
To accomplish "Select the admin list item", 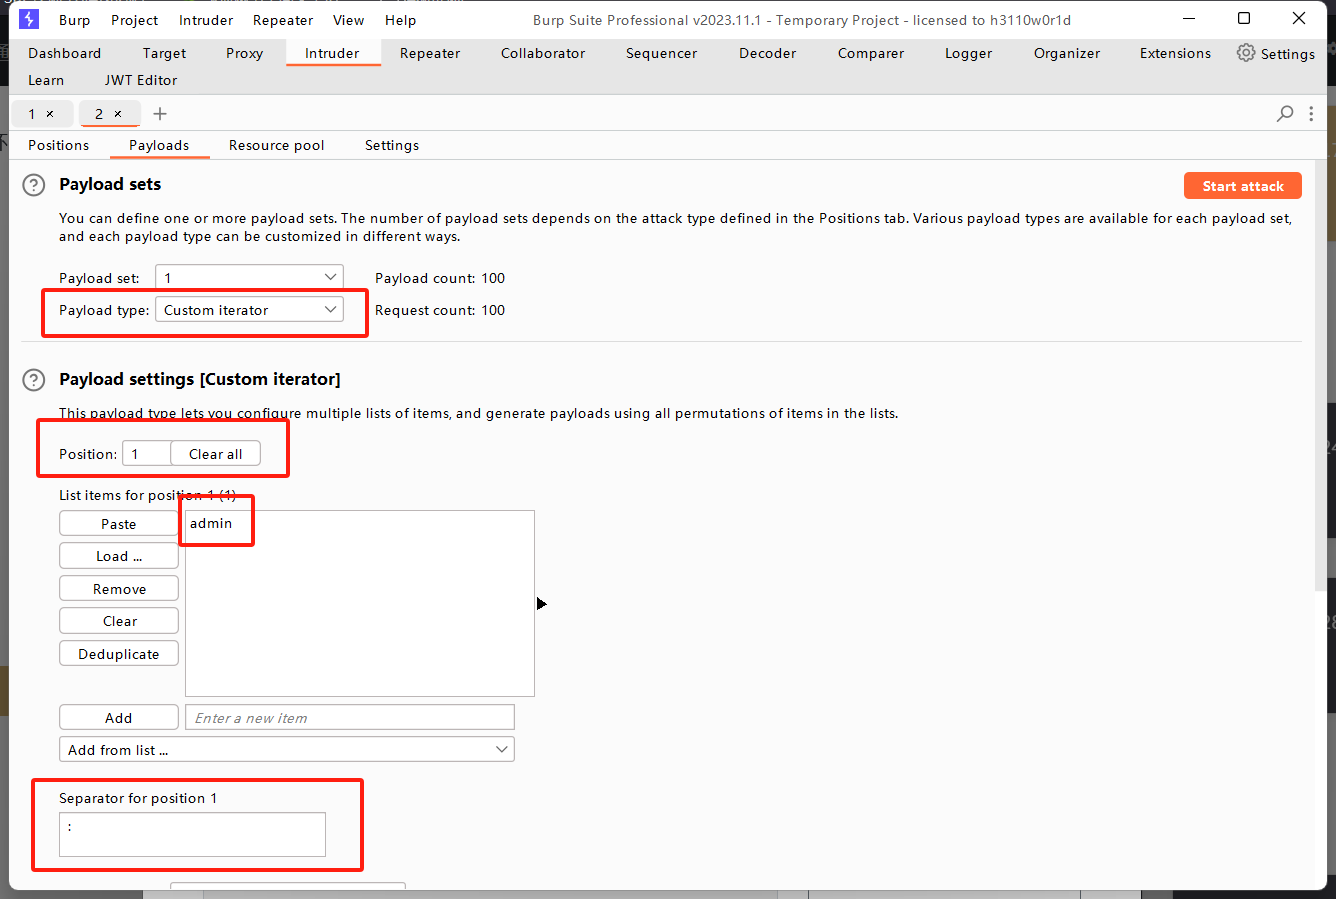I will [x=211, y=523].
